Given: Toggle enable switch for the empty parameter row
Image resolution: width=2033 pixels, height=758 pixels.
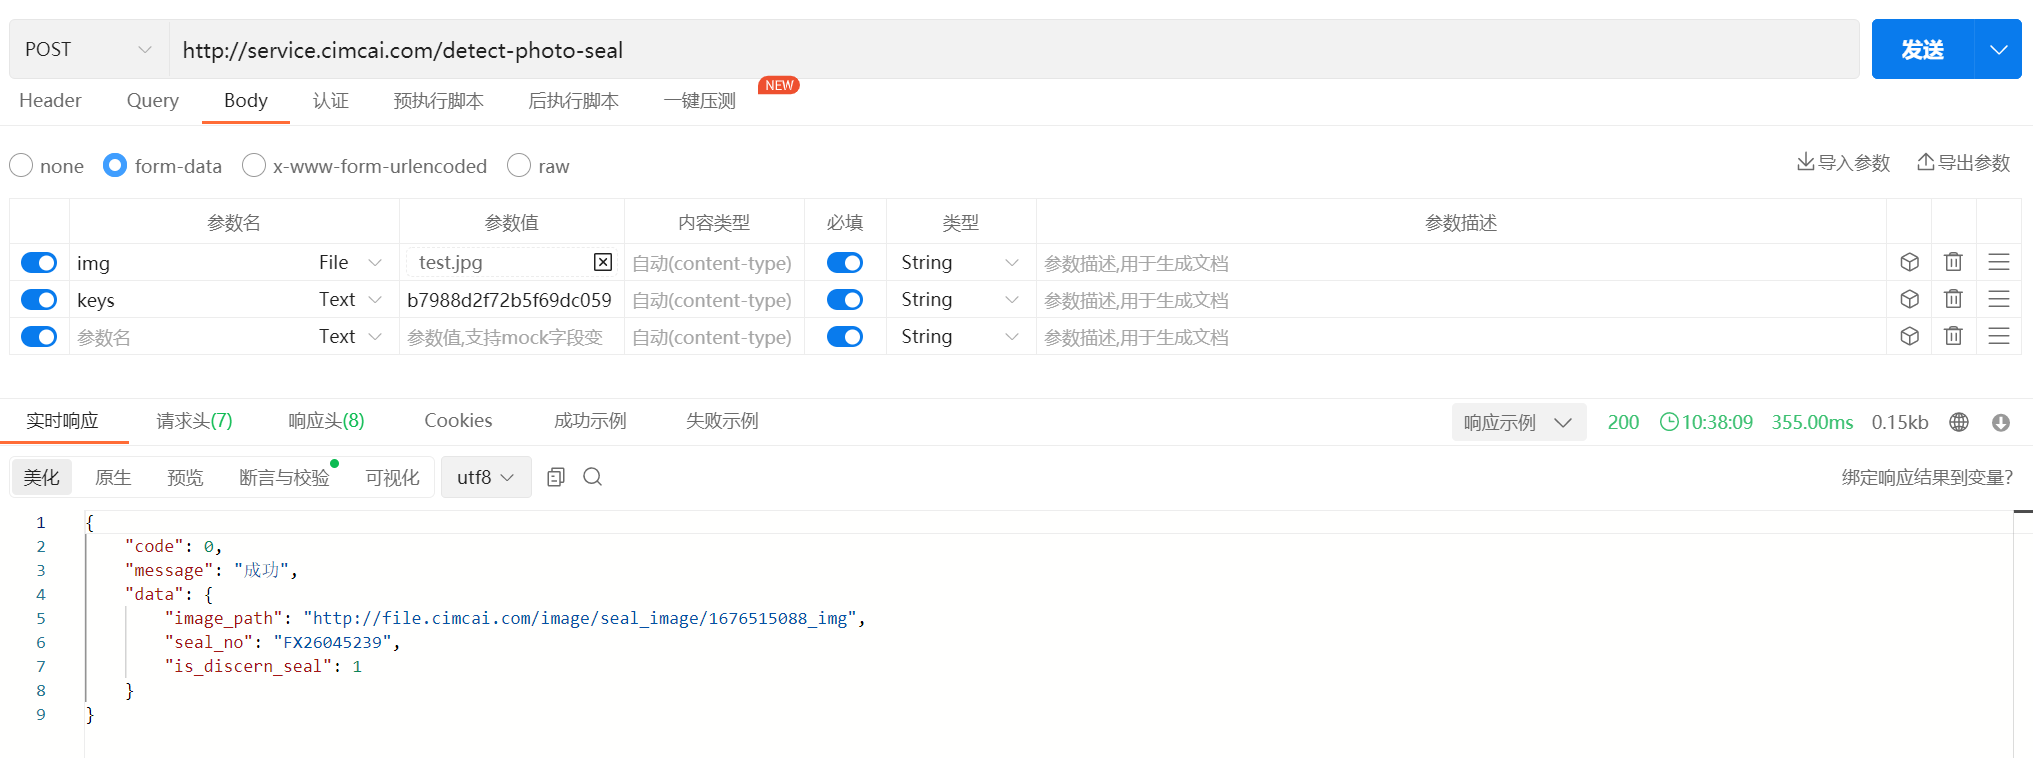Looking at the screenshot, I should tap(39, 336).
